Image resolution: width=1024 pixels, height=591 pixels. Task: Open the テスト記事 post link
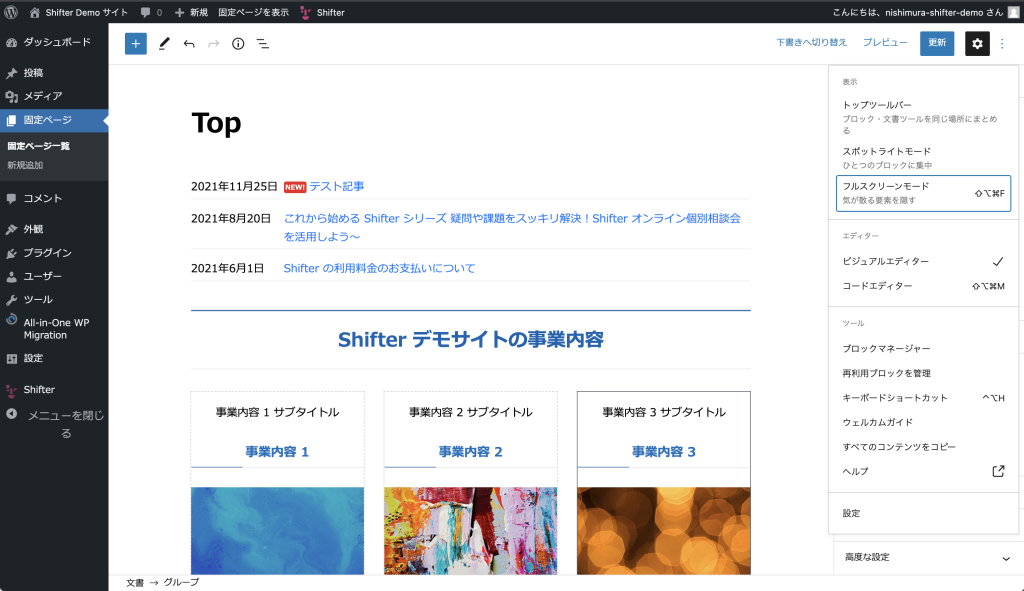[x=336, y=186]
